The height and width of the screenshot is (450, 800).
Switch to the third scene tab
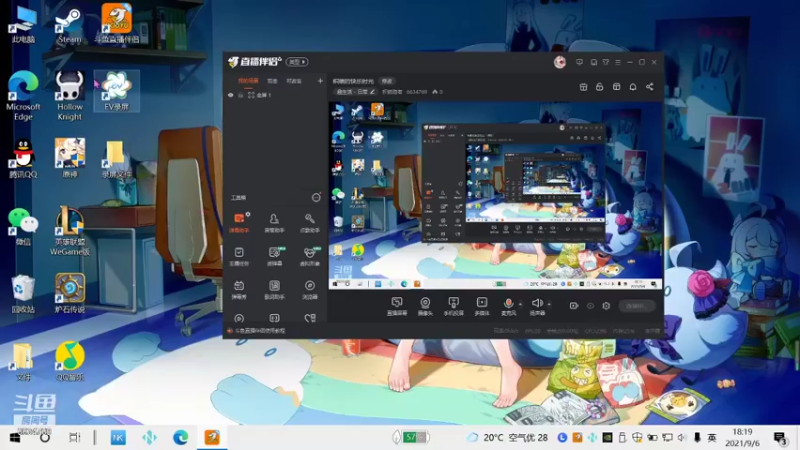294,81
